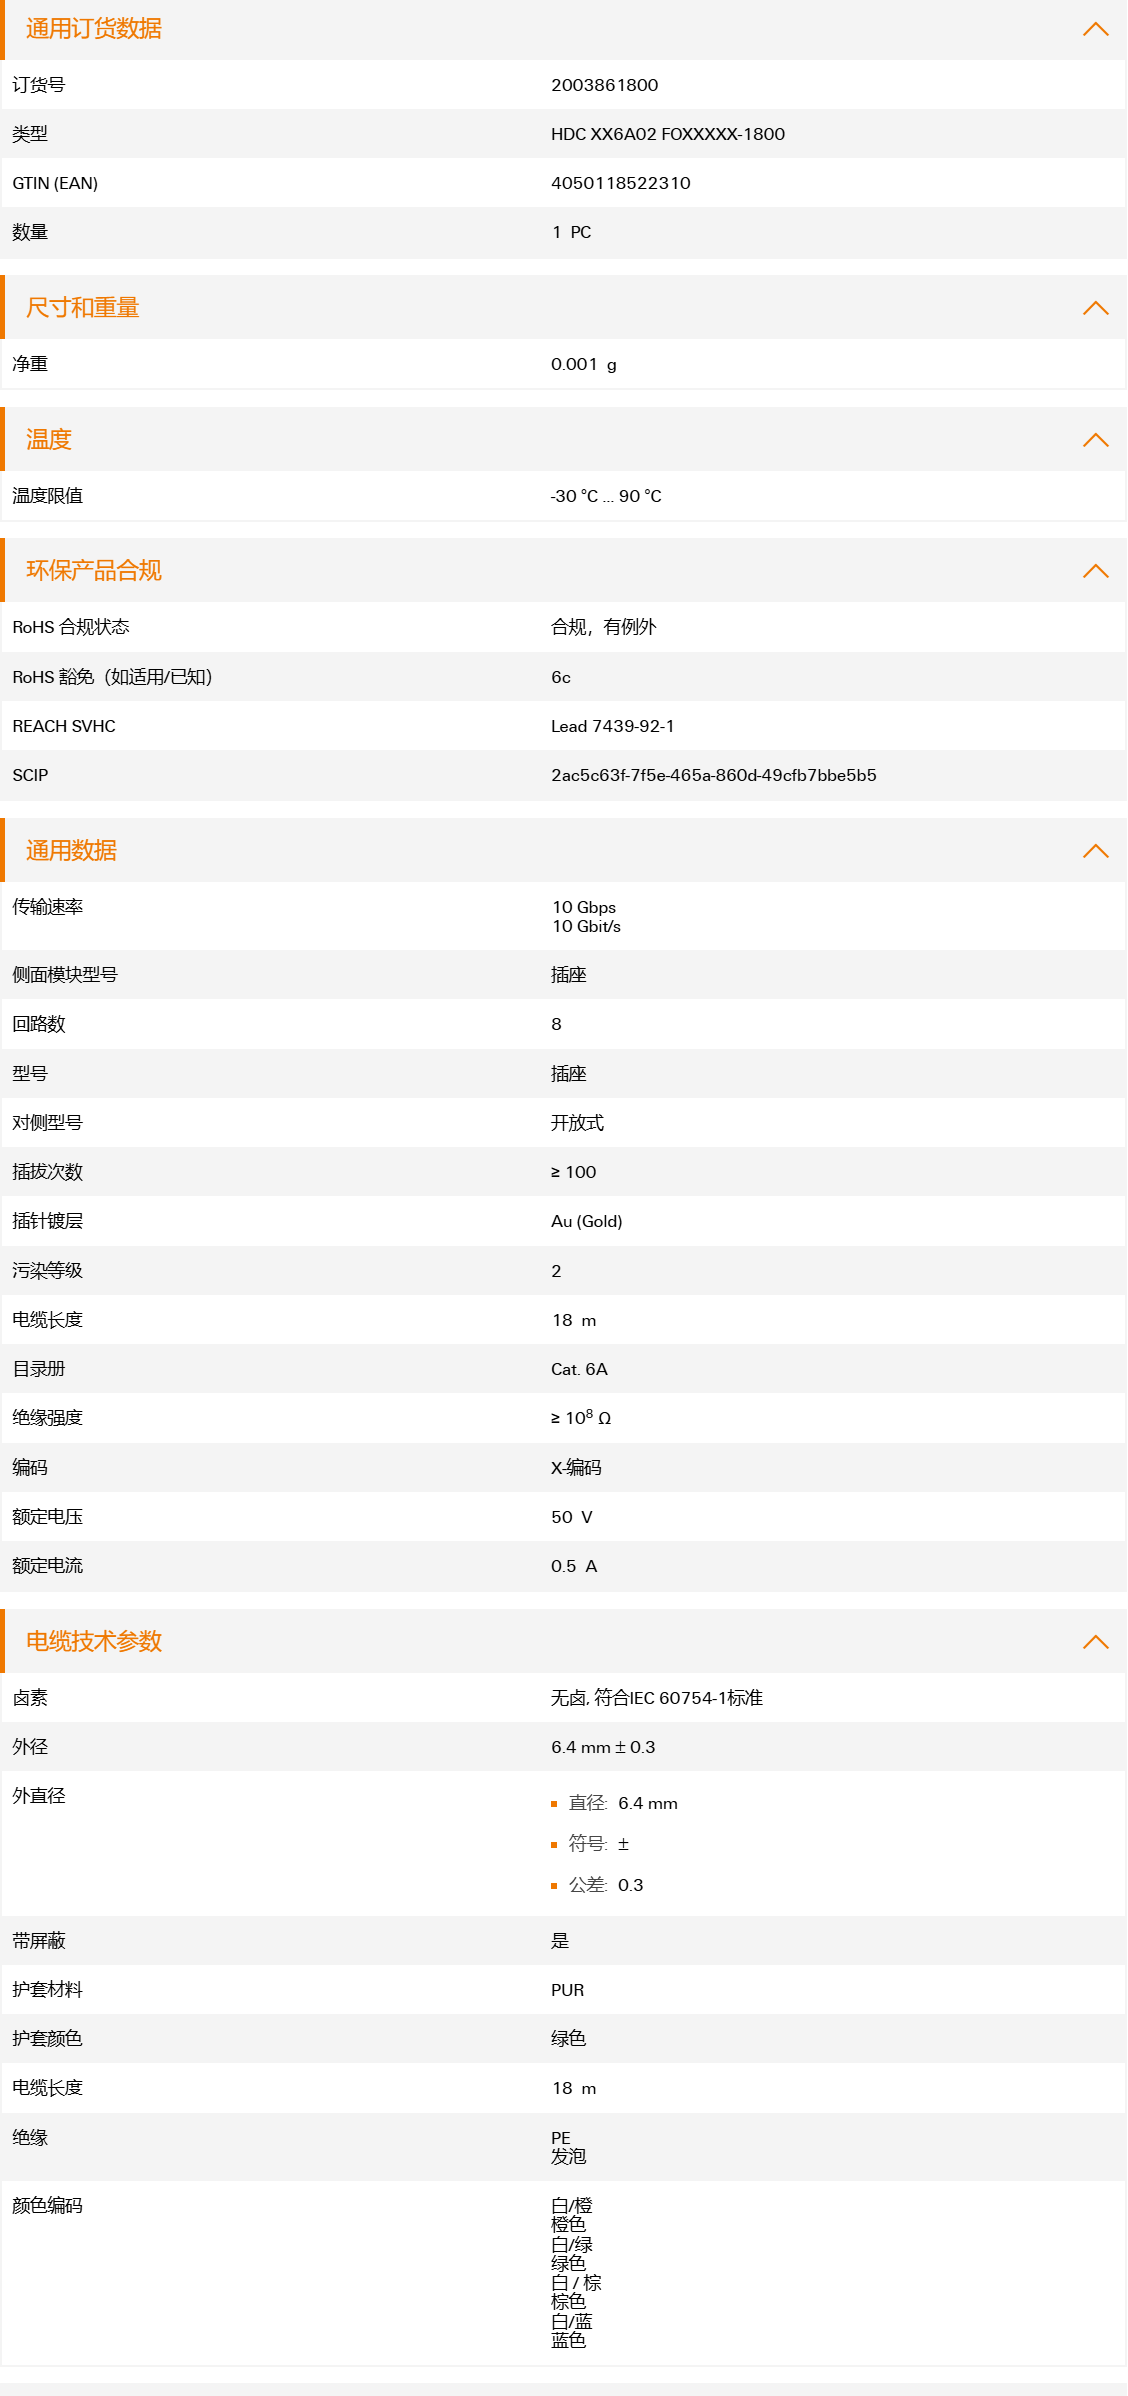Click the color code entry 蓝色
This screenshot has width=1128, height=2396.
click(x=569, y=2340)
